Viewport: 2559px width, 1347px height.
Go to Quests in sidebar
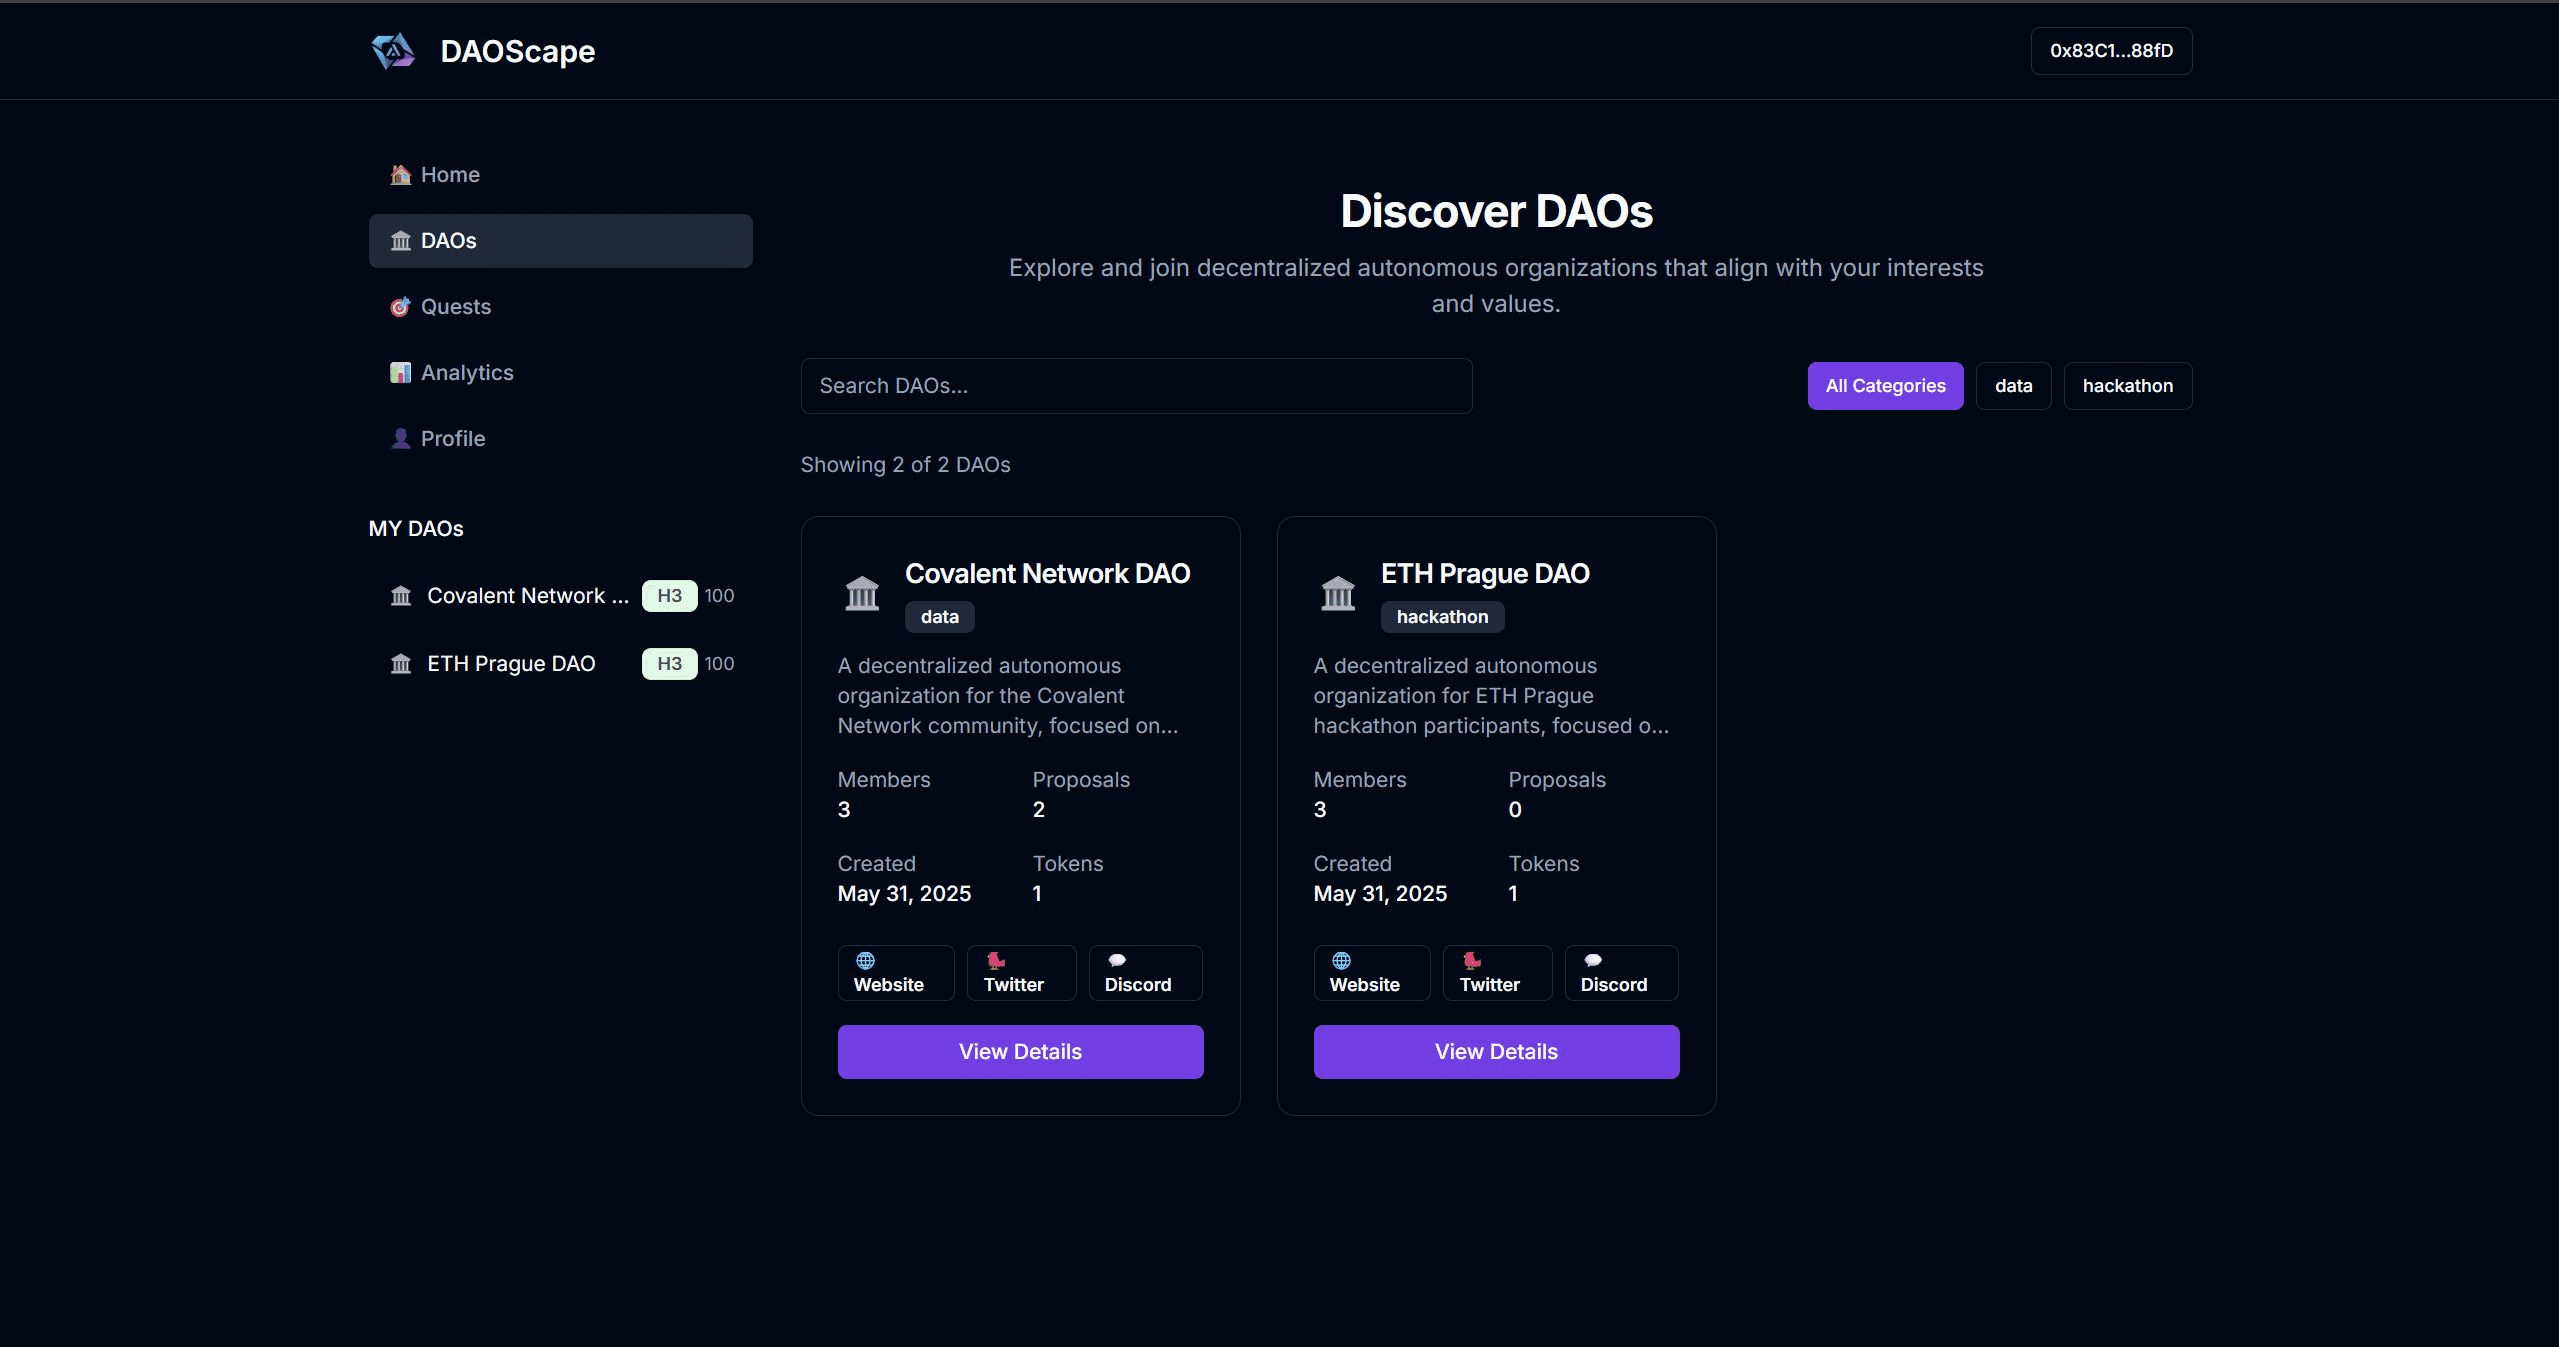click(x=455, y=307)
